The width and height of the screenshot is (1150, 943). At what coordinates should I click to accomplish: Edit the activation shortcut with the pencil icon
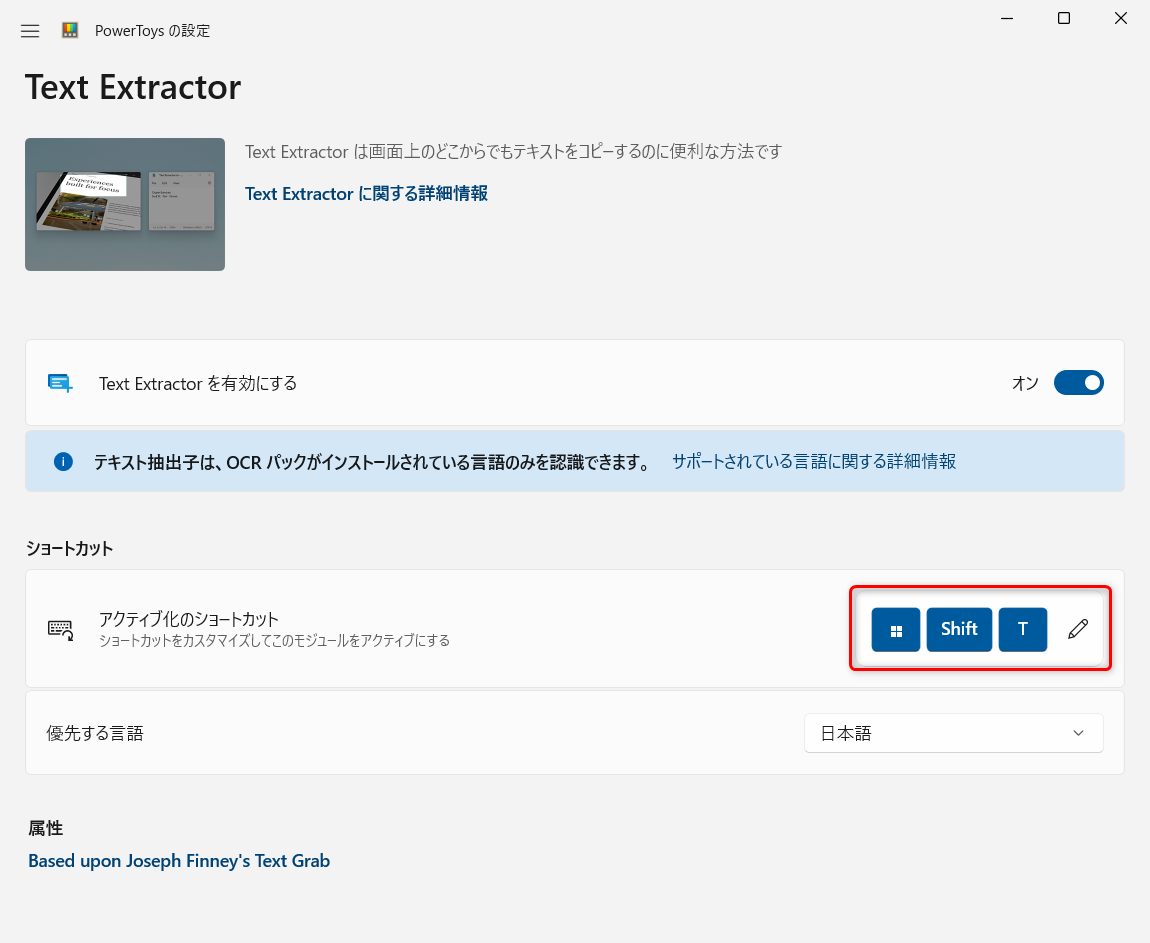click(x=1077, y=629)
